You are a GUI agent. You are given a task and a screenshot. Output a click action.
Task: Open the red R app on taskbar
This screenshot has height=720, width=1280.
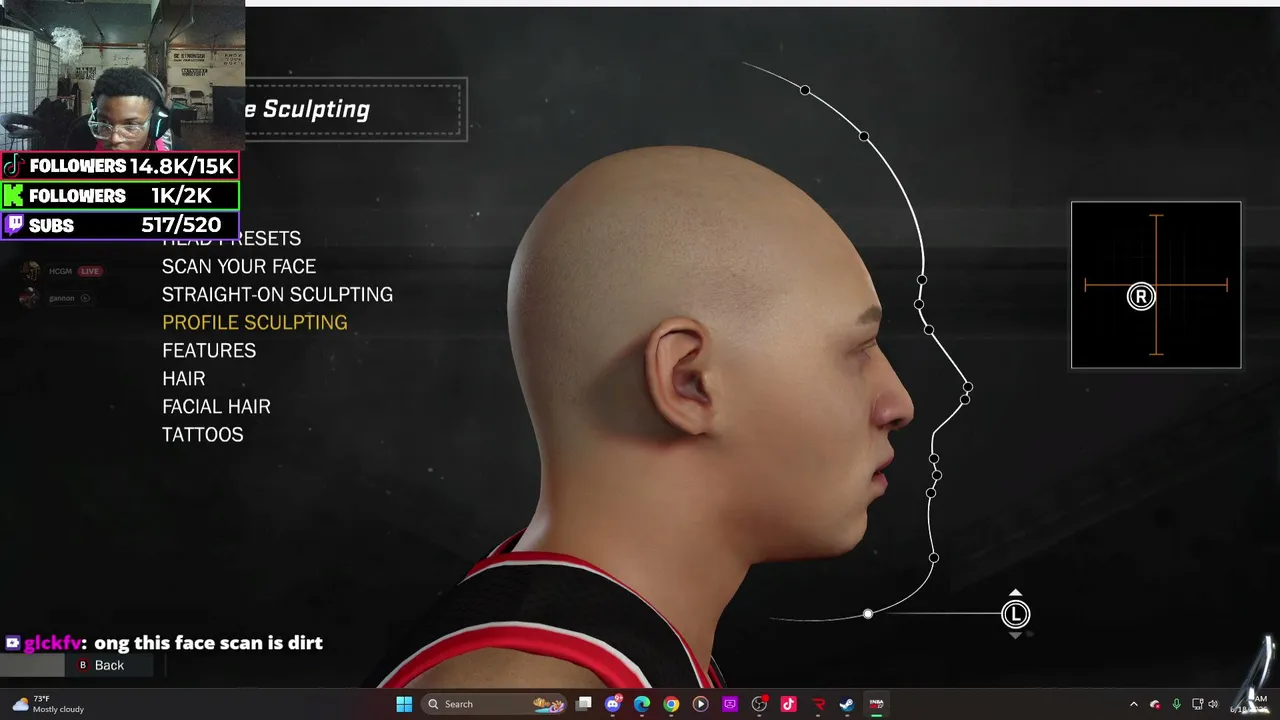click(818, 704)
